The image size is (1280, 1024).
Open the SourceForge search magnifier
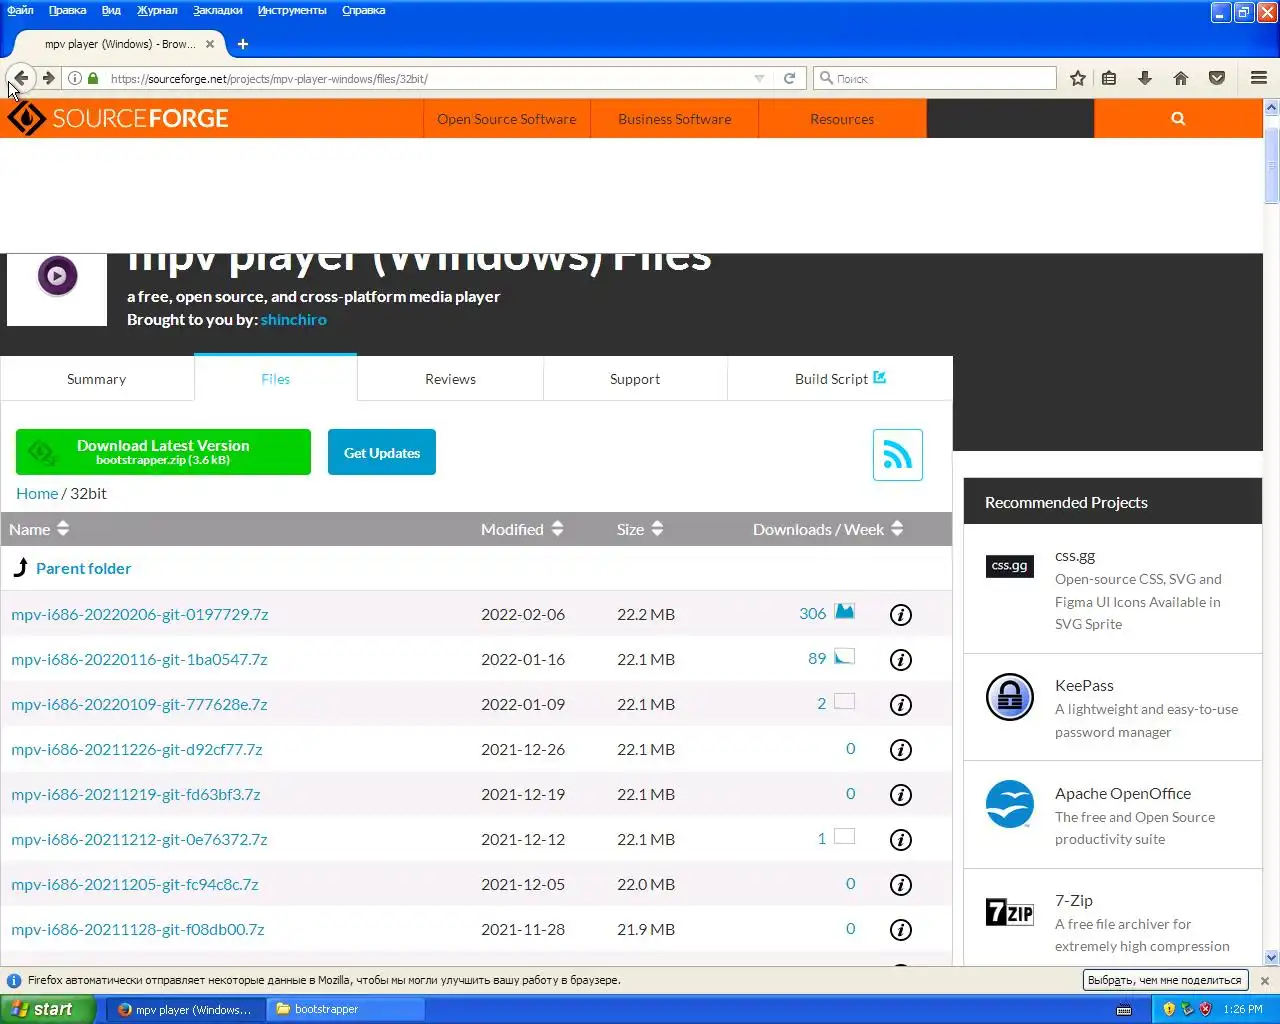pos(1178,118)
